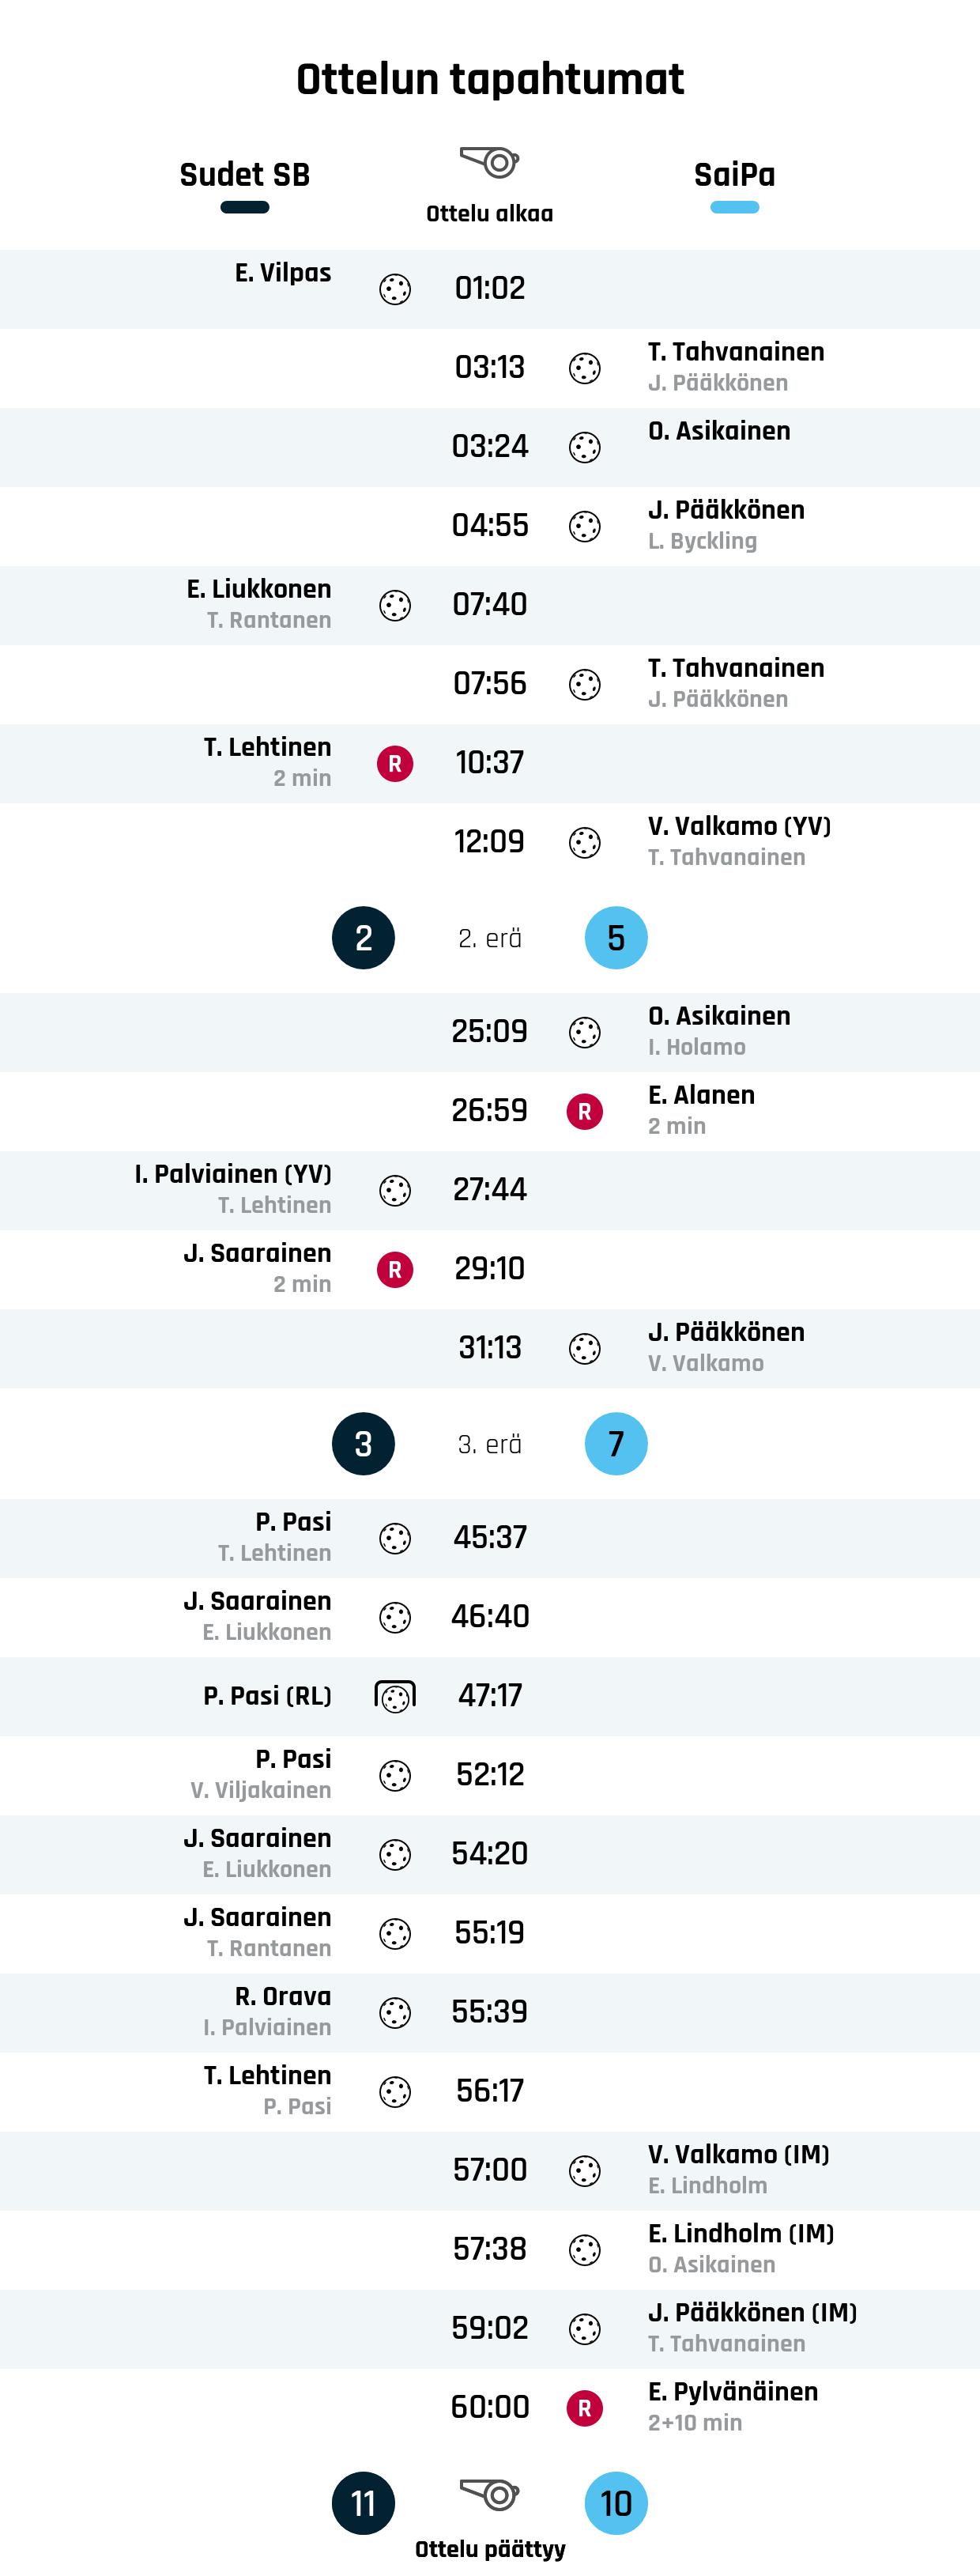Click the red penalty icon for E. Alanen

[585, 1112]
